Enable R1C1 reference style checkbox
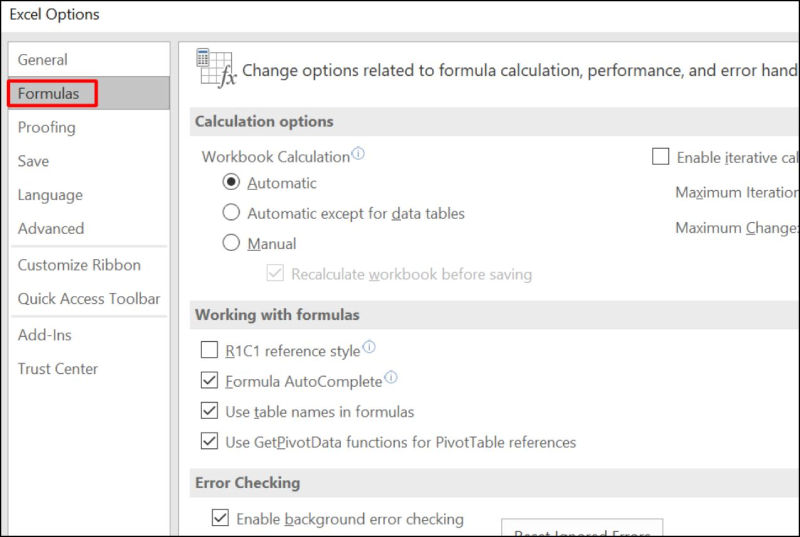This screenshot has width=800, height=537. tap(209, 350)
